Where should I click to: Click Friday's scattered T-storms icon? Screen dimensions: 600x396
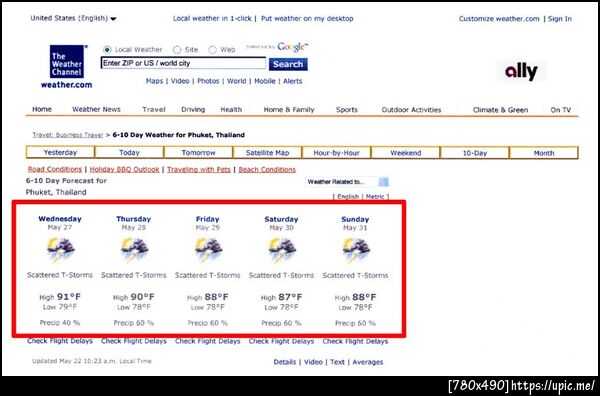click(208, 249)
